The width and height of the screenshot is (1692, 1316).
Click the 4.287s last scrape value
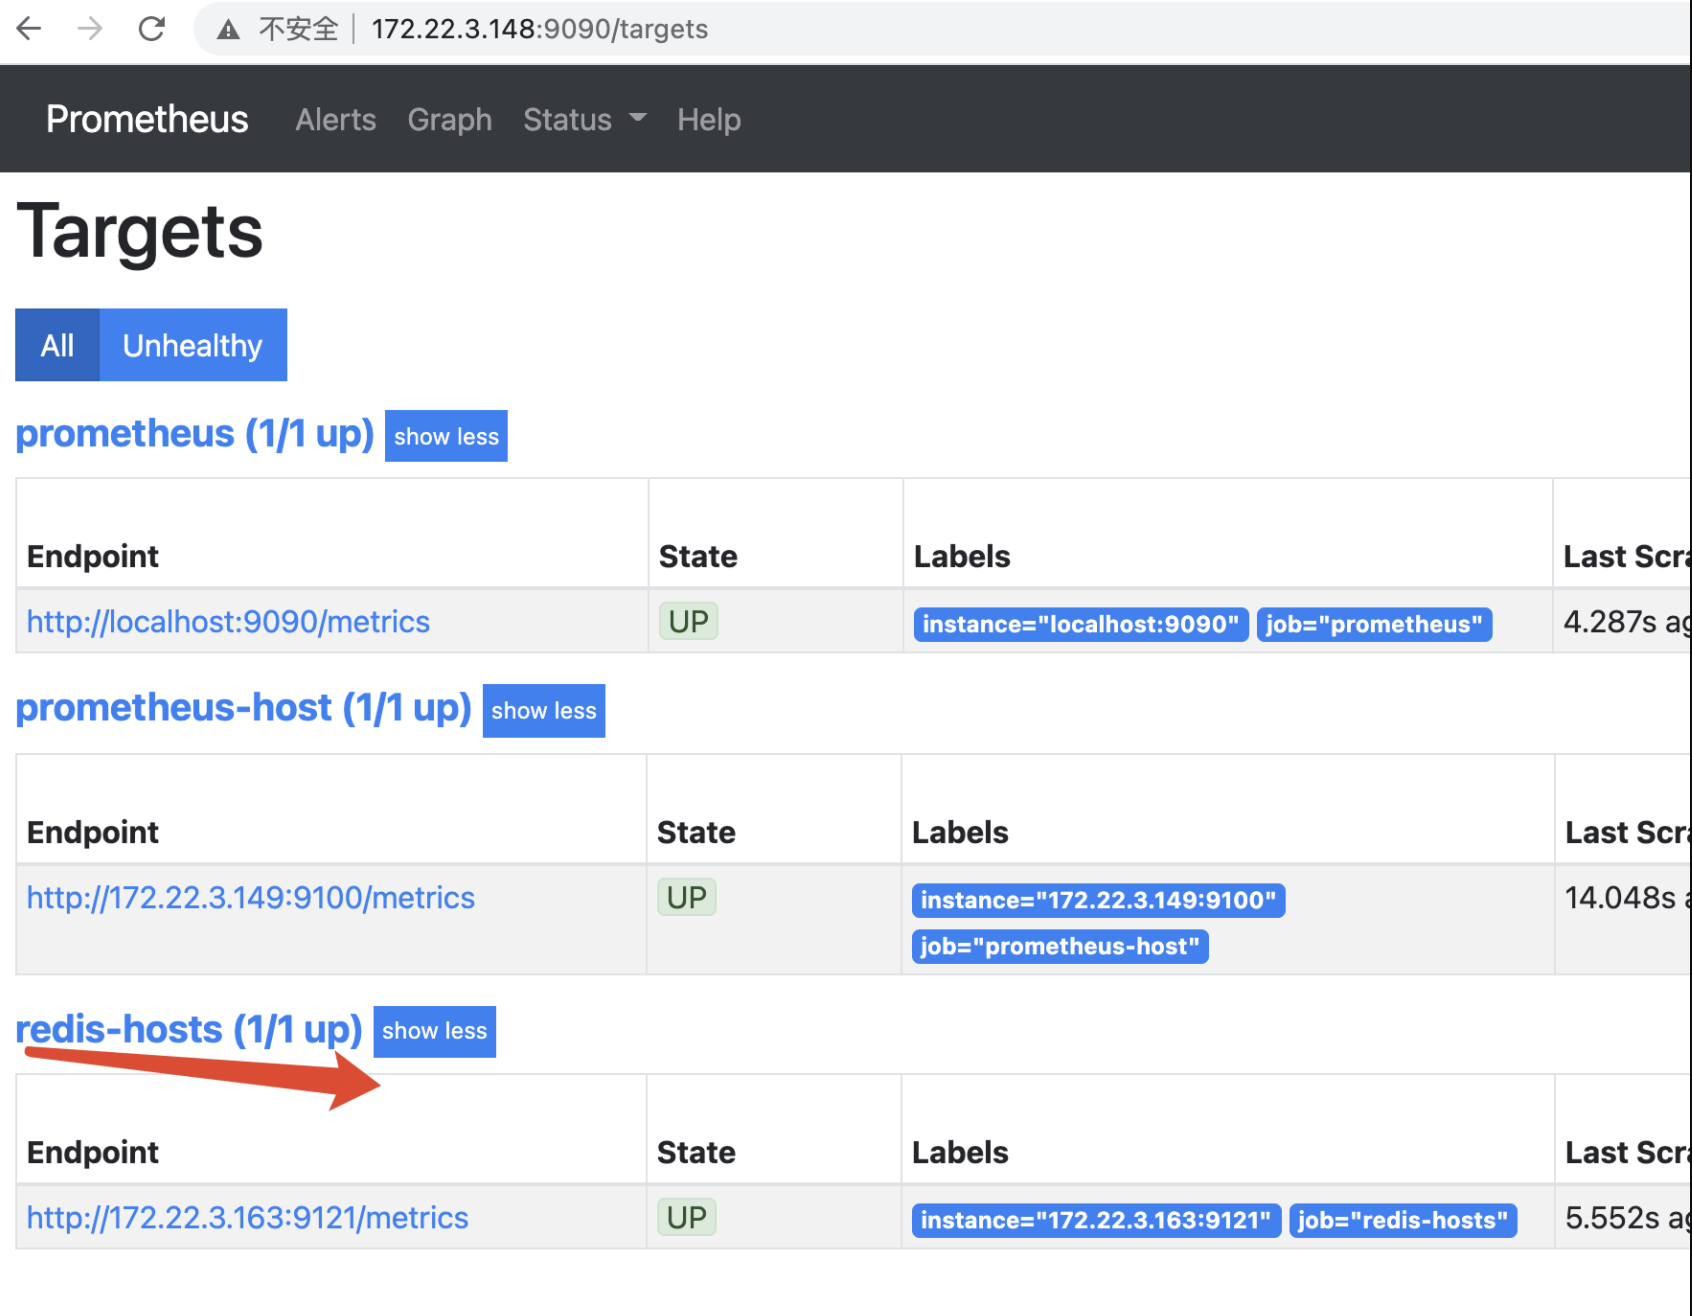tap(1627, 622)
